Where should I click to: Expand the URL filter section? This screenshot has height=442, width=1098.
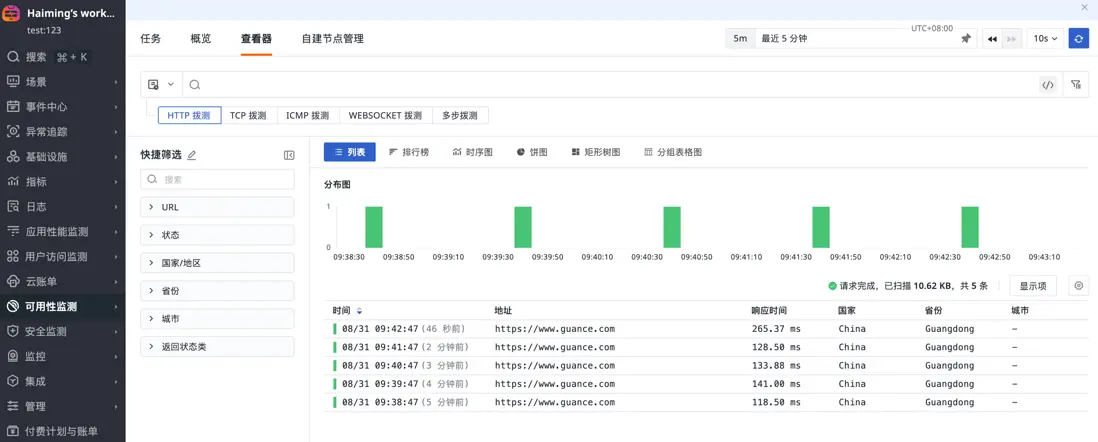217,207
